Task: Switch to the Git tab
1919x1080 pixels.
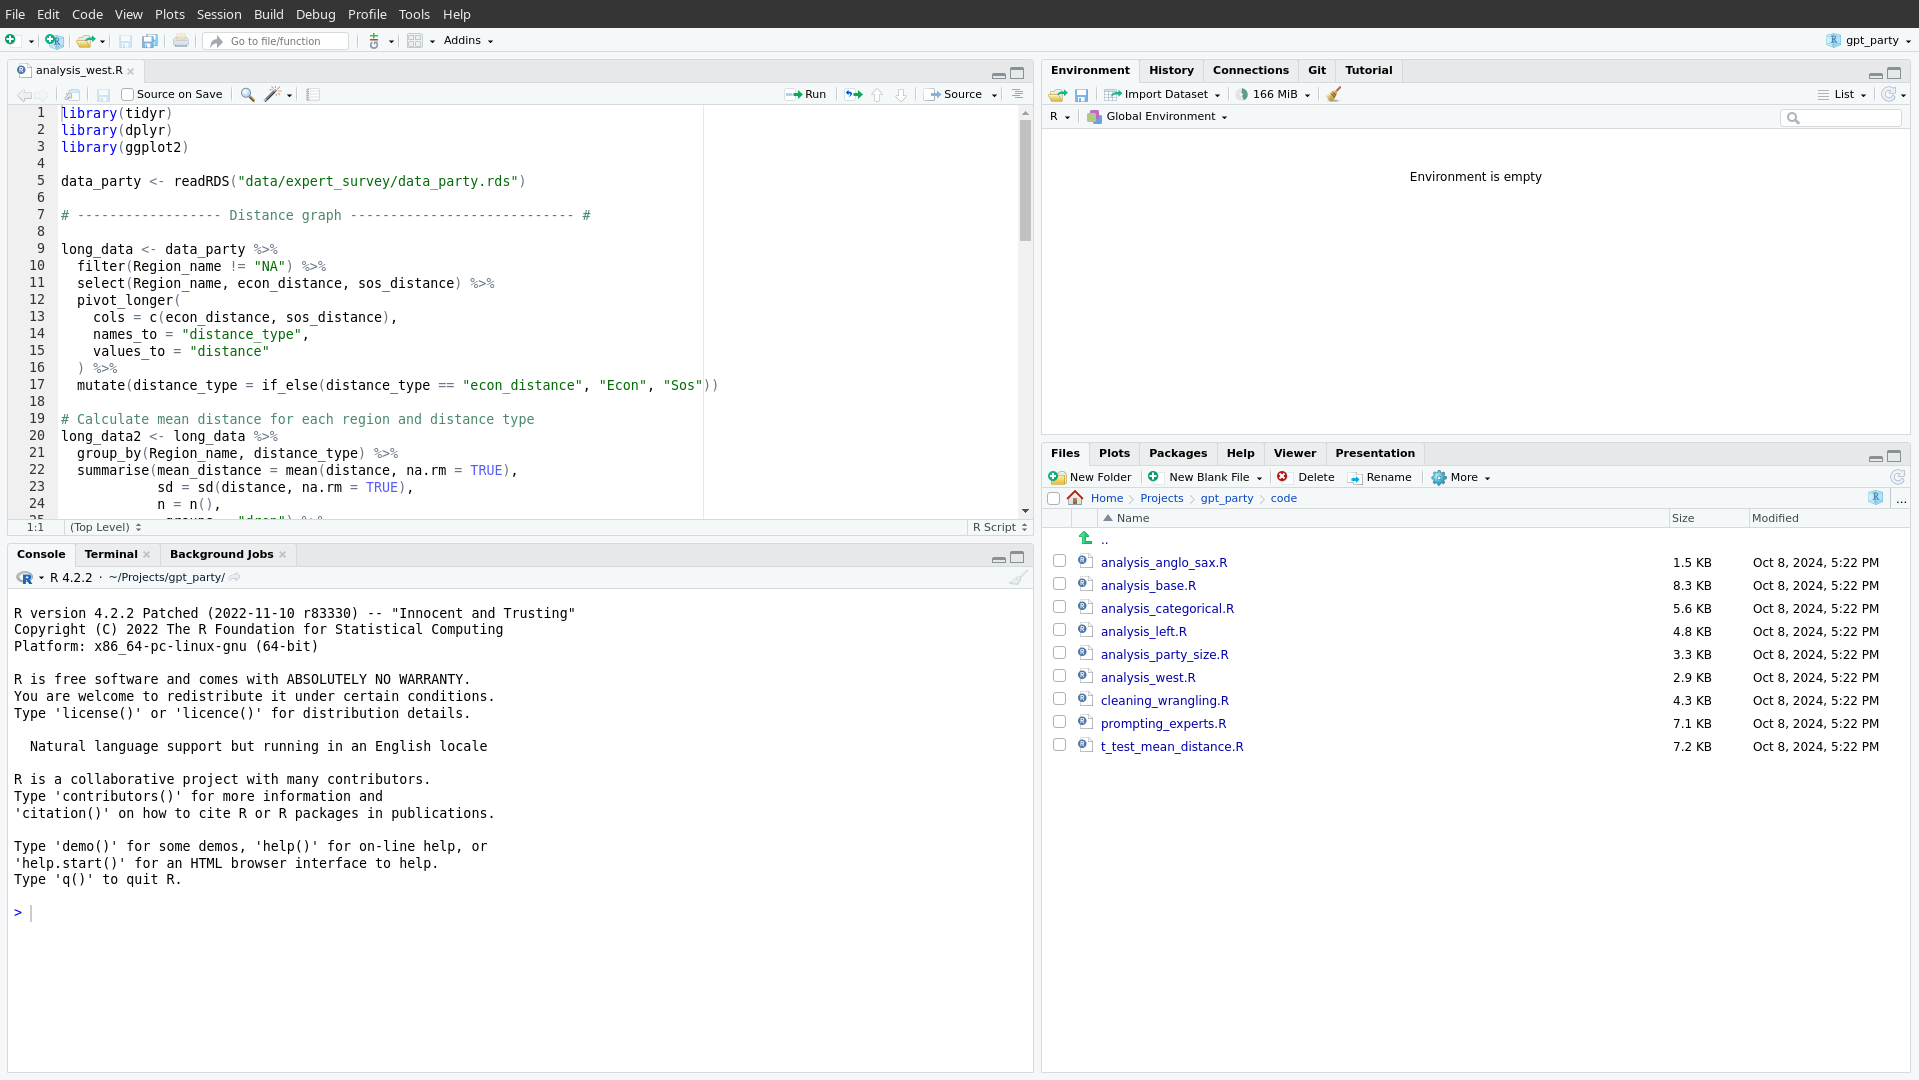Action: pyautogui.click(x=1316, y=70)
